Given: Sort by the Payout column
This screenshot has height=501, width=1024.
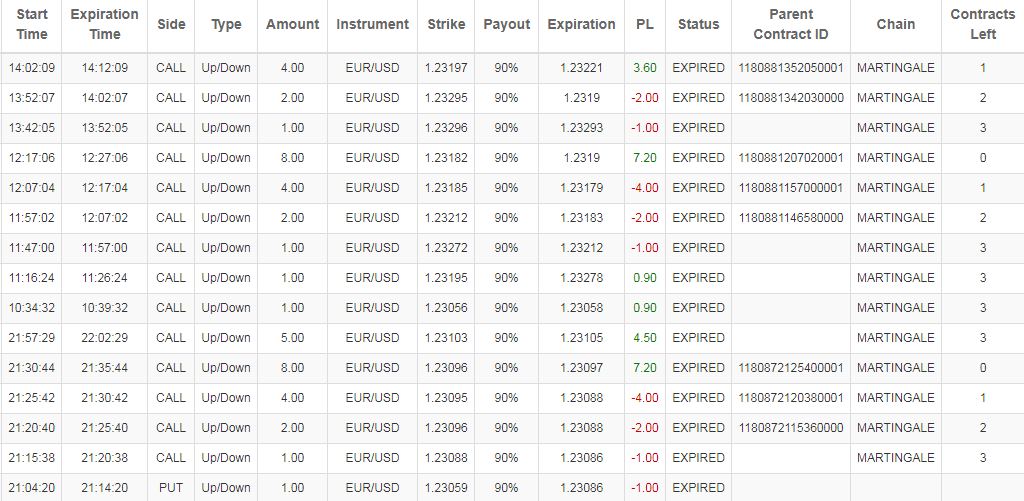Looking at the screenshot, I should coord(506,24).
